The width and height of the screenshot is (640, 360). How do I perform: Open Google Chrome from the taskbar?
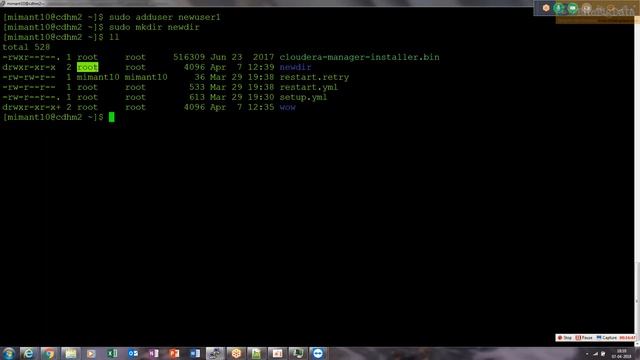49,353
